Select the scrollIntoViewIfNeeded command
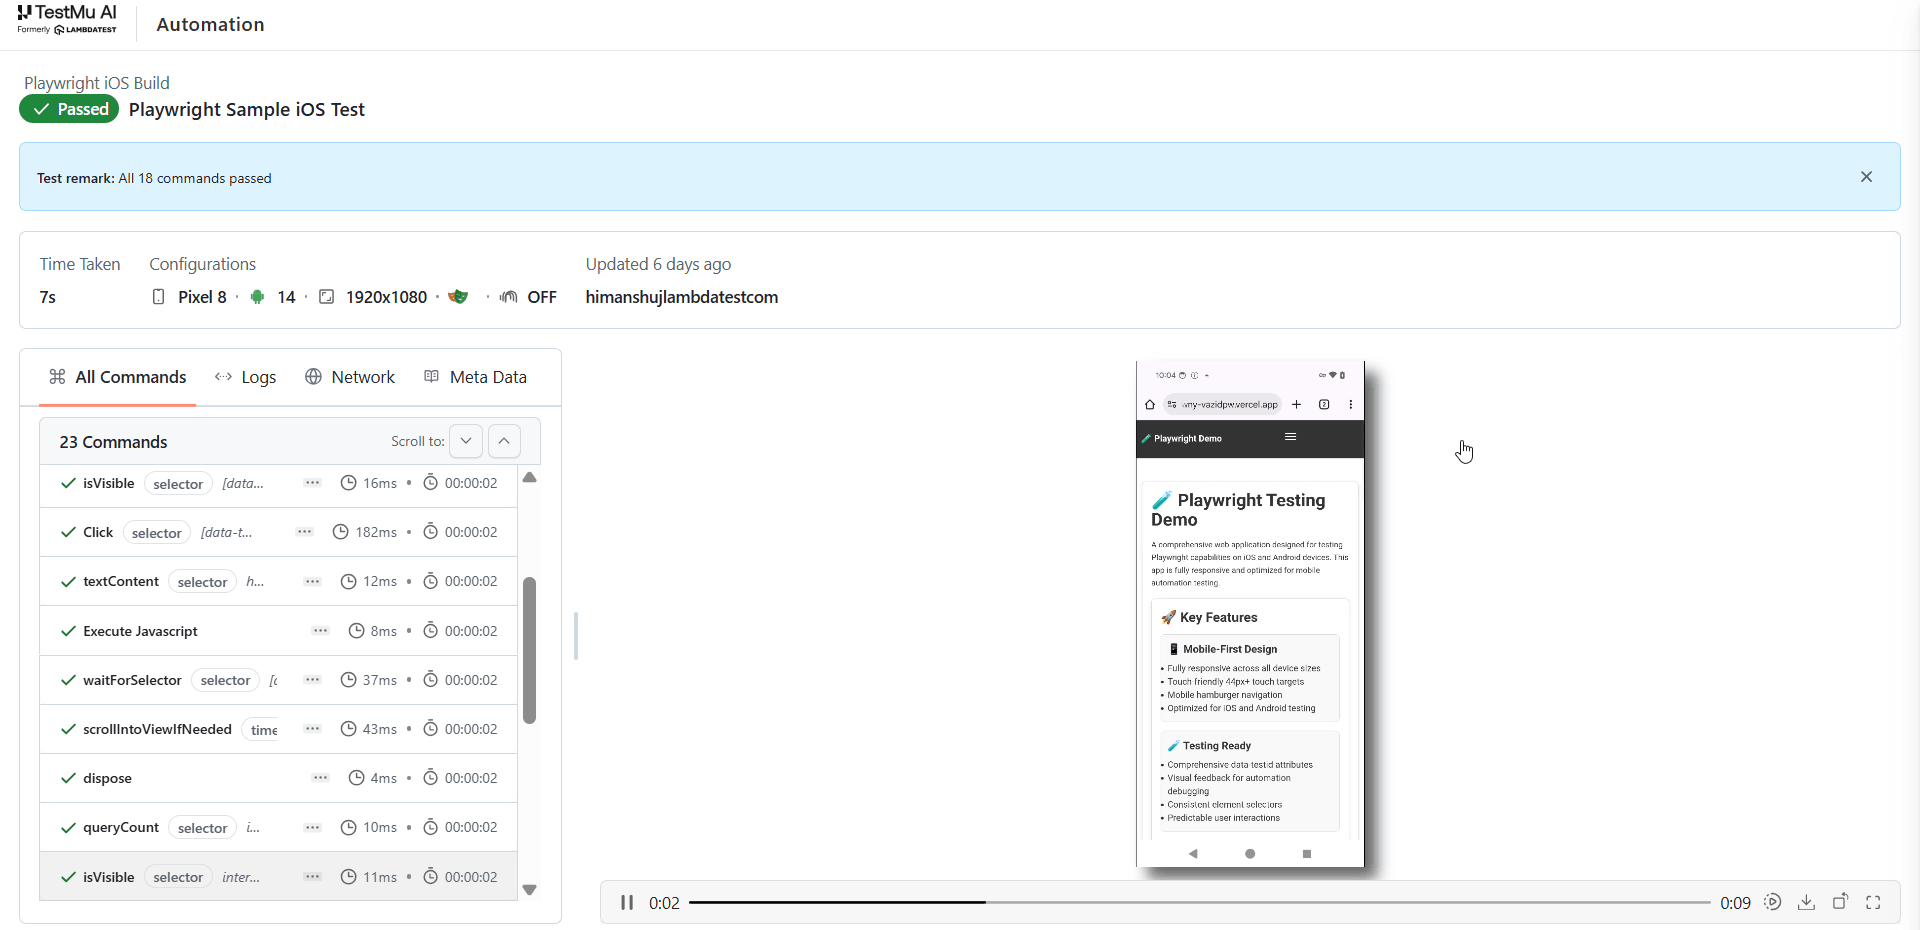The height and width of the screenshot is (930, 1920). click(278, 729)
